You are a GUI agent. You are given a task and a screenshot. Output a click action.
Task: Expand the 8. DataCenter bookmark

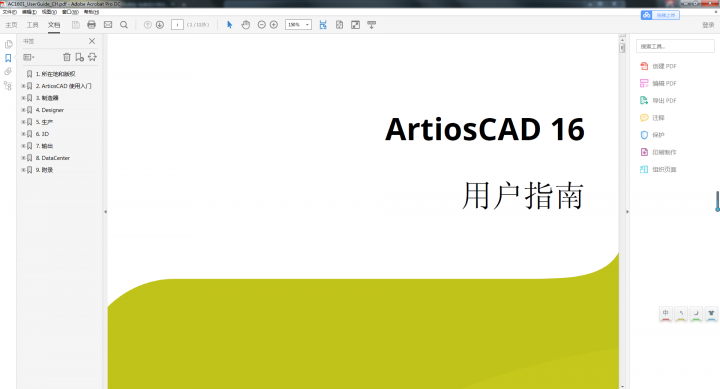[23, 158]
